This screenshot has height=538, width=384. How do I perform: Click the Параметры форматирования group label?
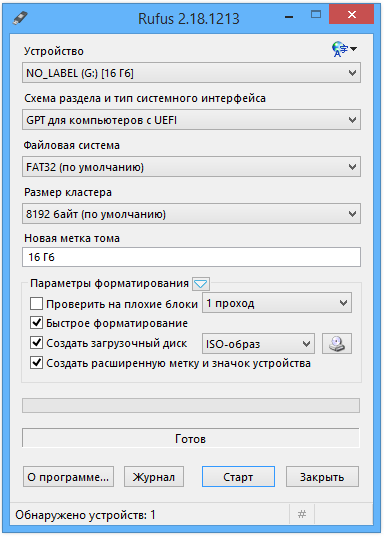pos(109,283)
